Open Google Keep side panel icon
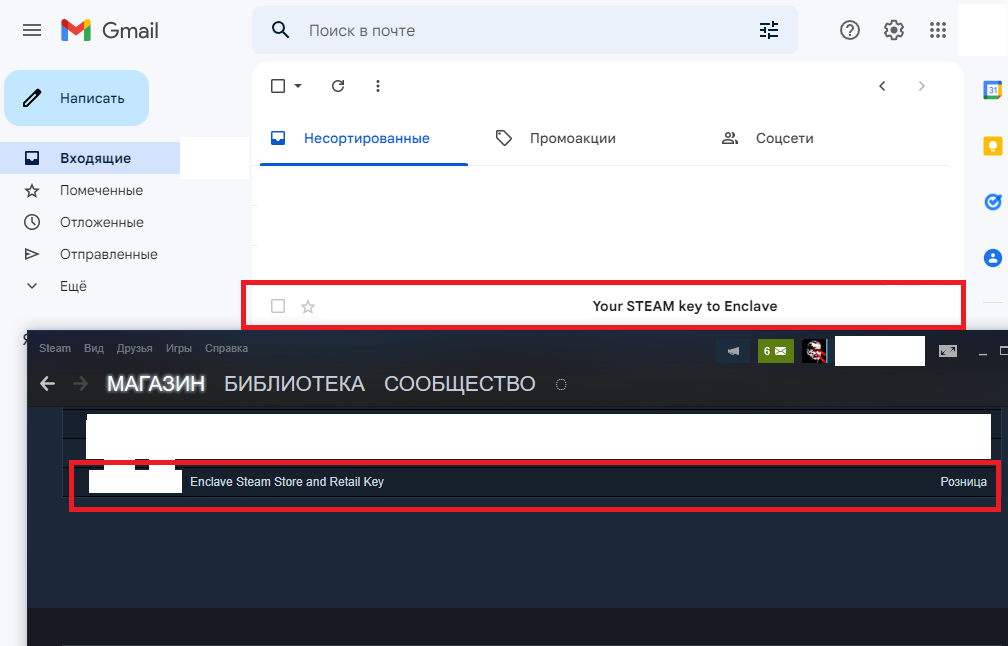Viewport: 1008px width, 646px height. click(993, 146)
